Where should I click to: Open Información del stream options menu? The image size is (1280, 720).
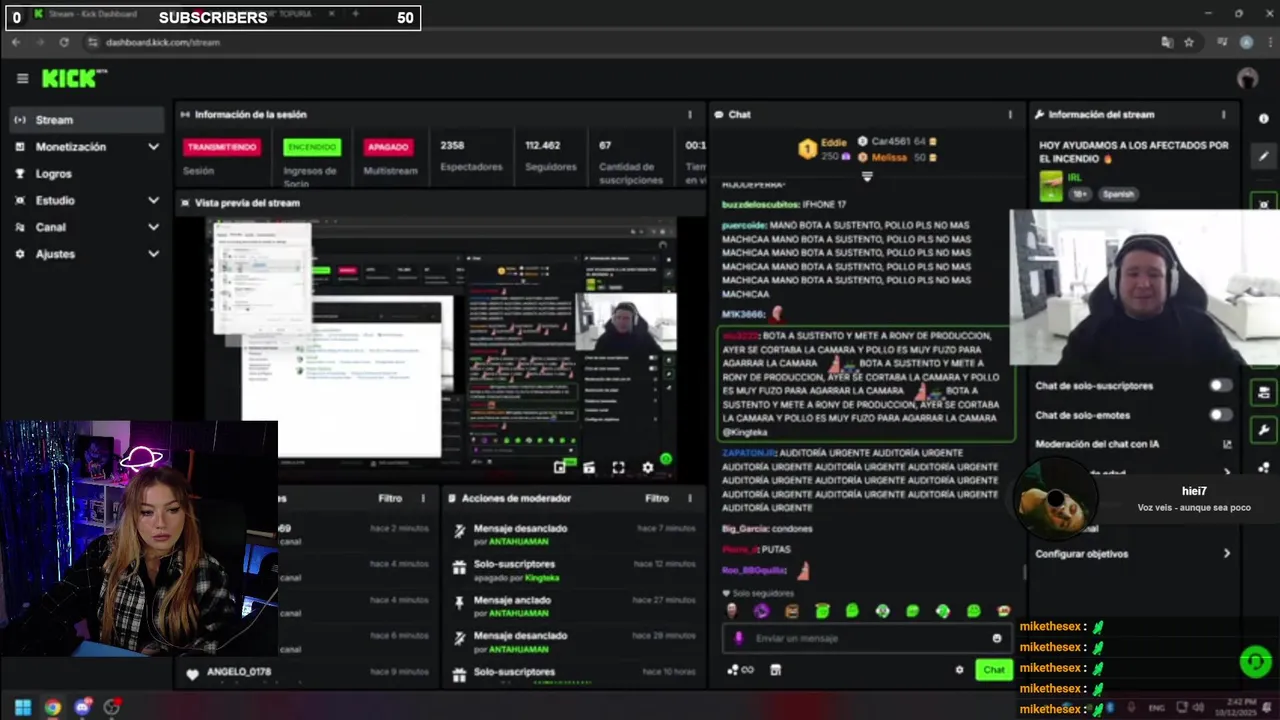[x=1223, y=115]
